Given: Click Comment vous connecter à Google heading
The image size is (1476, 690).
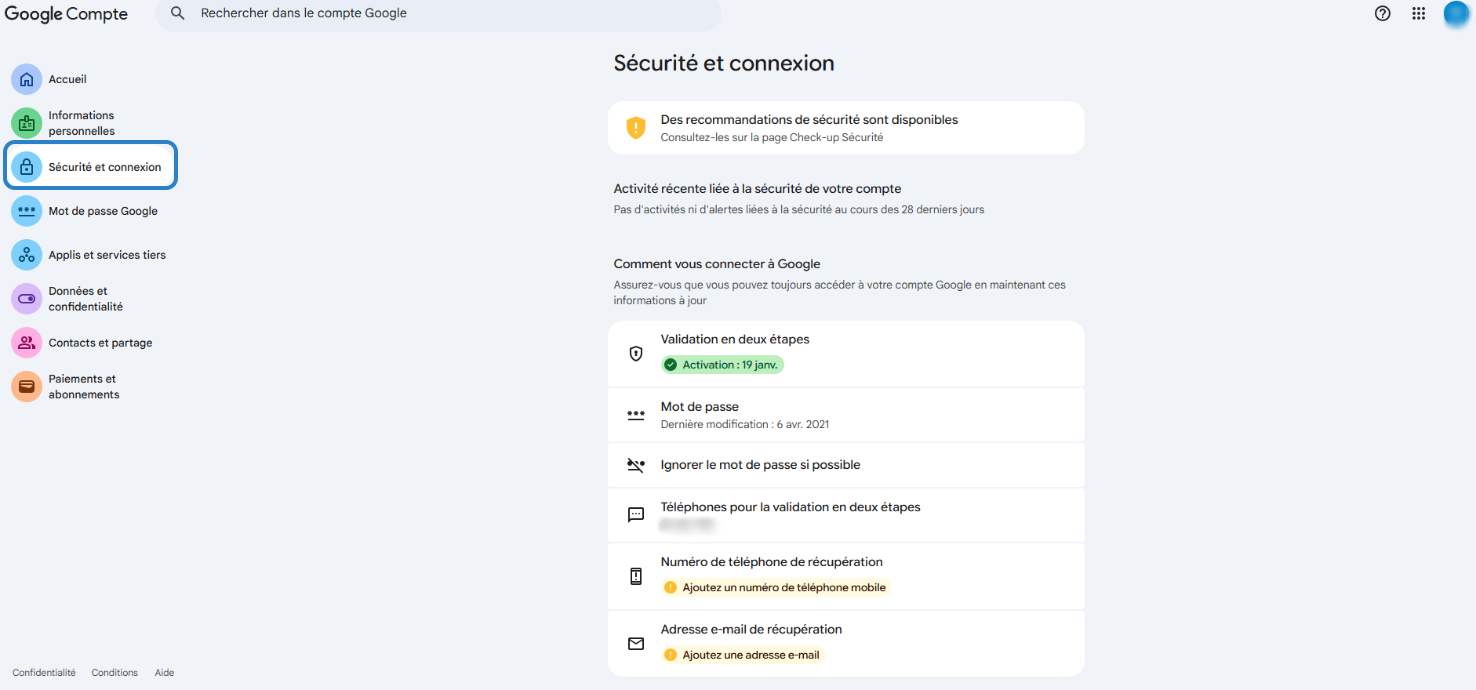Looking at the screenshot, I should coord(717,264).
